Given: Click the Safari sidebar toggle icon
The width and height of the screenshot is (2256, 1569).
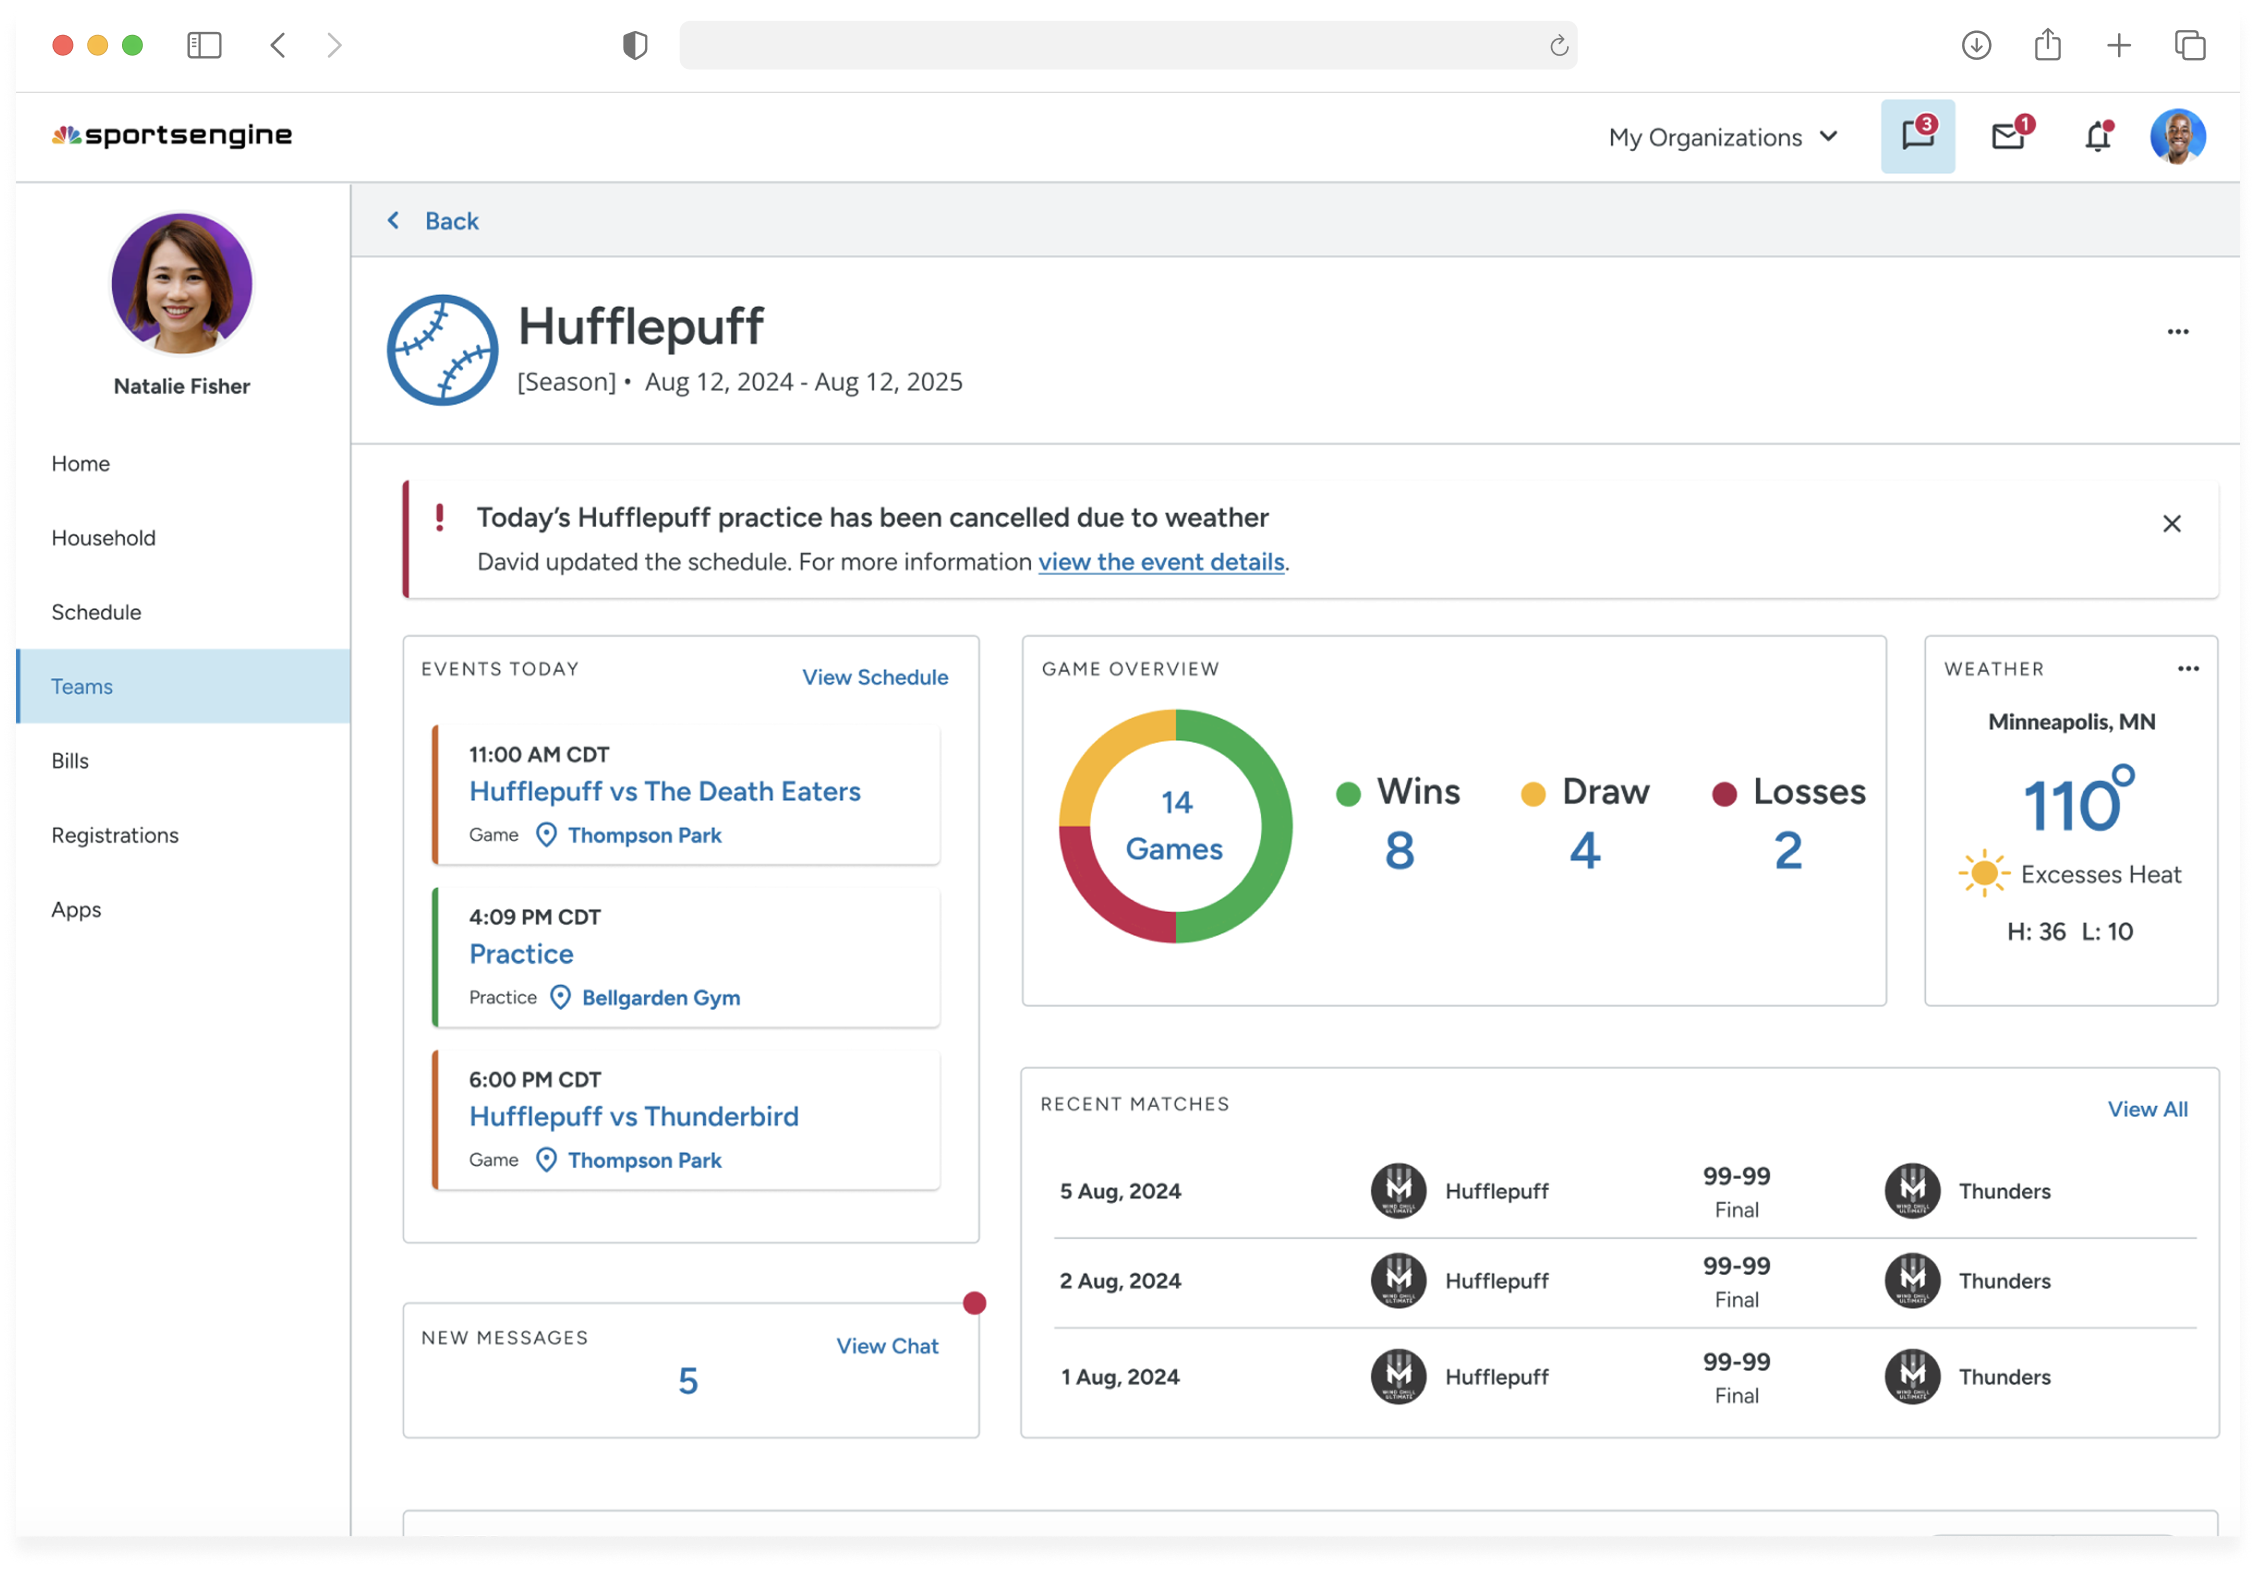Looking at the screenshot, I should 204,45.
